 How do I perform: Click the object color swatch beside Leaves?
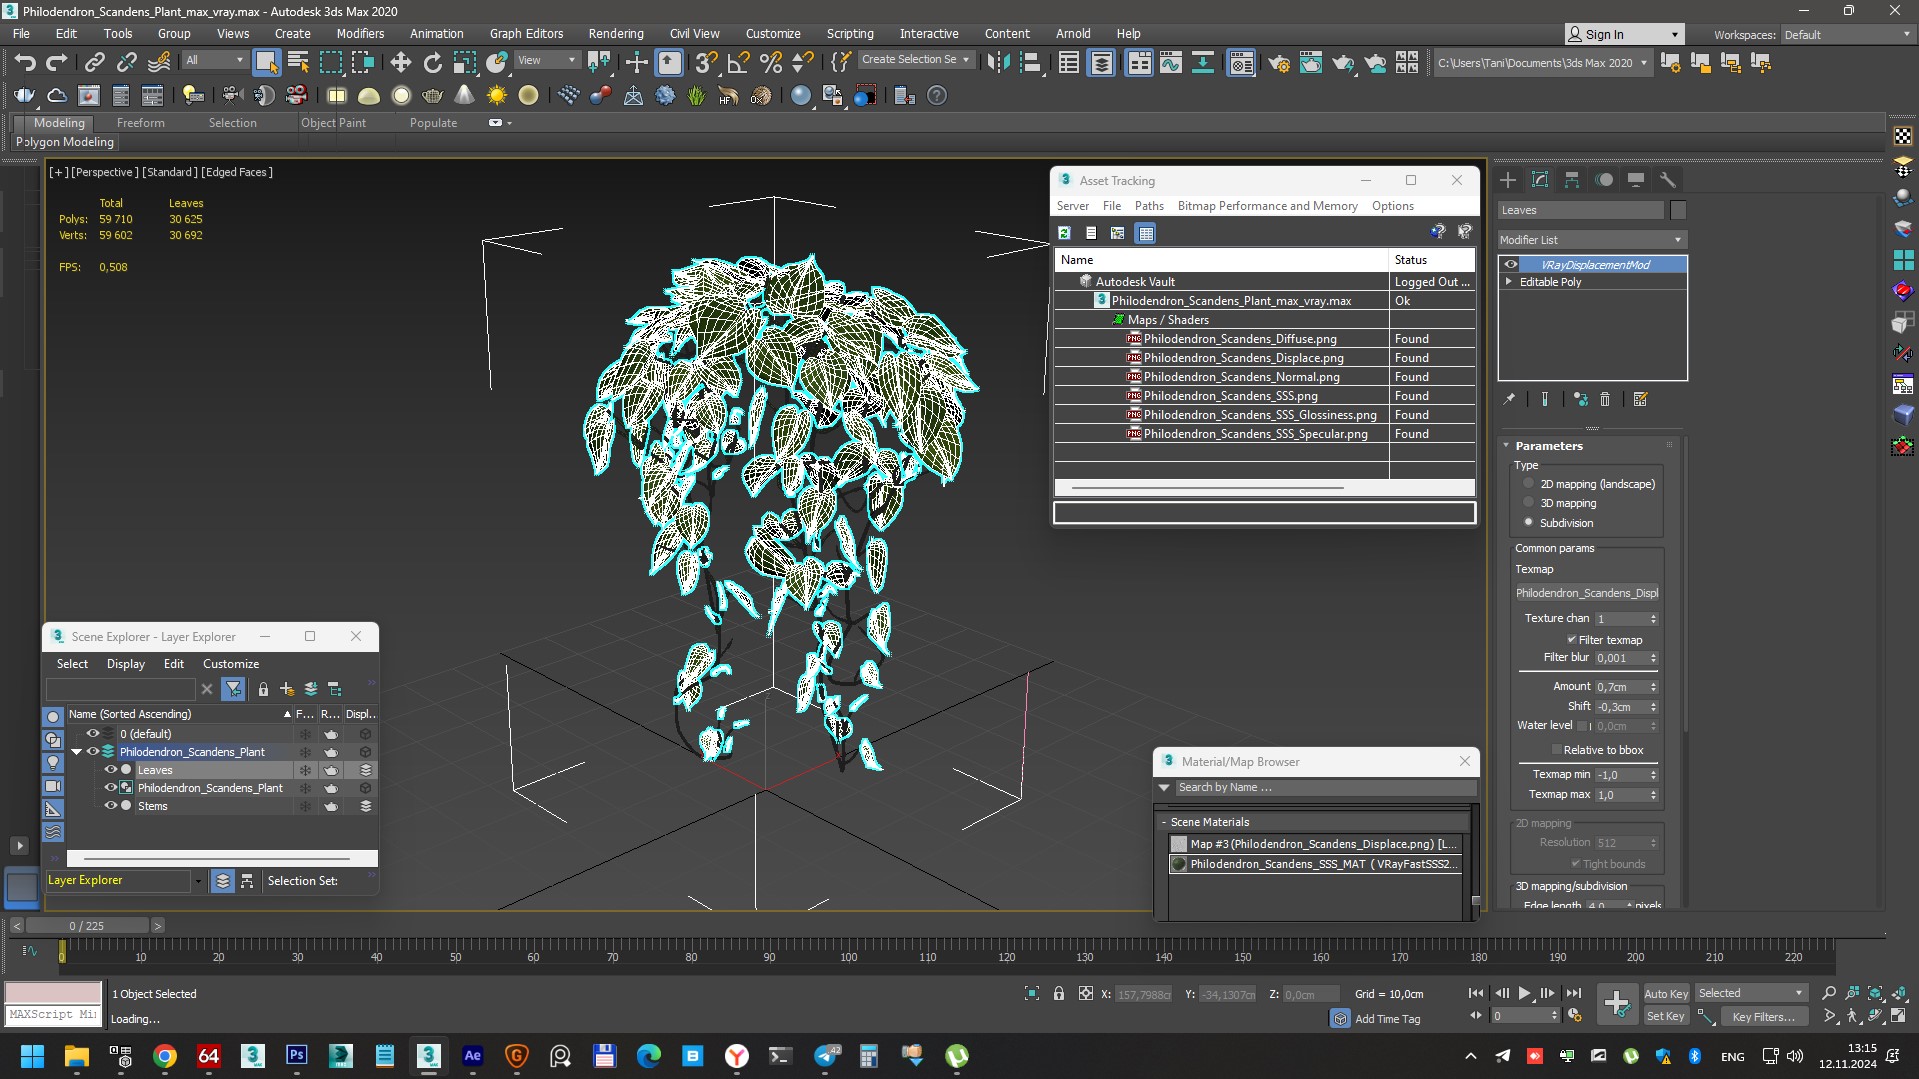1678,210
